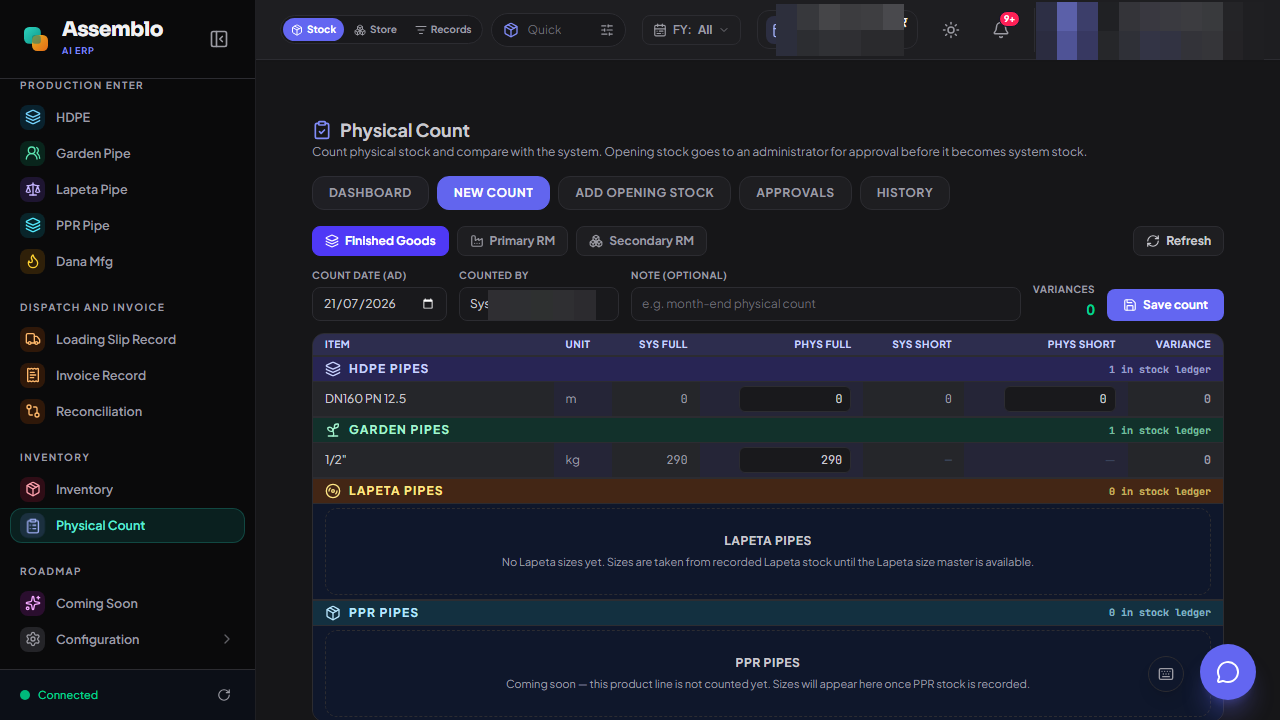The width and height of the screenshot is (1280, 720).
Task: Collapse the sidebar panel icon
Action: pos(219,39)
